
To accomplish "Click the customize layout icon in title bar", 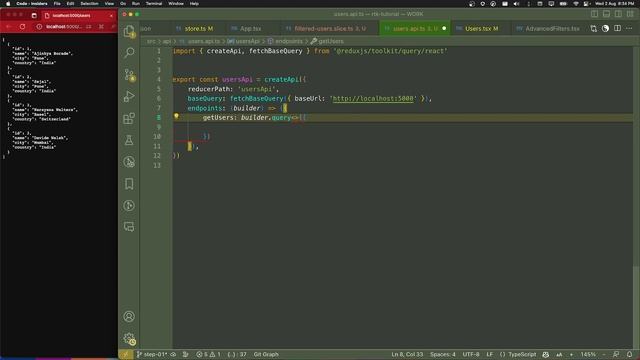I will pos(630,14).
